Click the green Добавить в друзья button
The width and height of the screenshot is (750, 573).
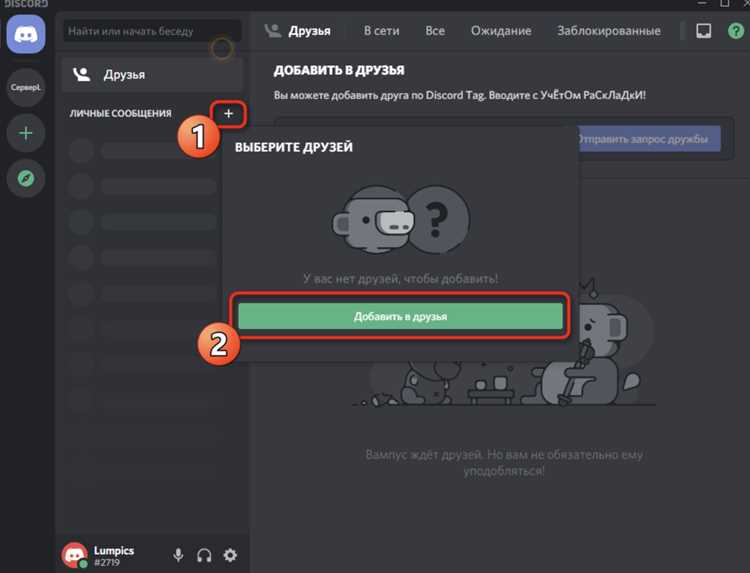(400, 316)
